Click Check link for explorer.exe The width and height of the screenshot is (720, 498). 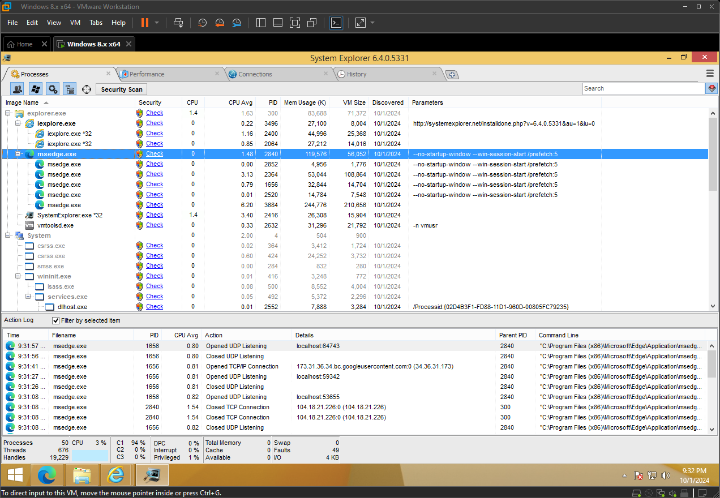[x=154, y=113]
